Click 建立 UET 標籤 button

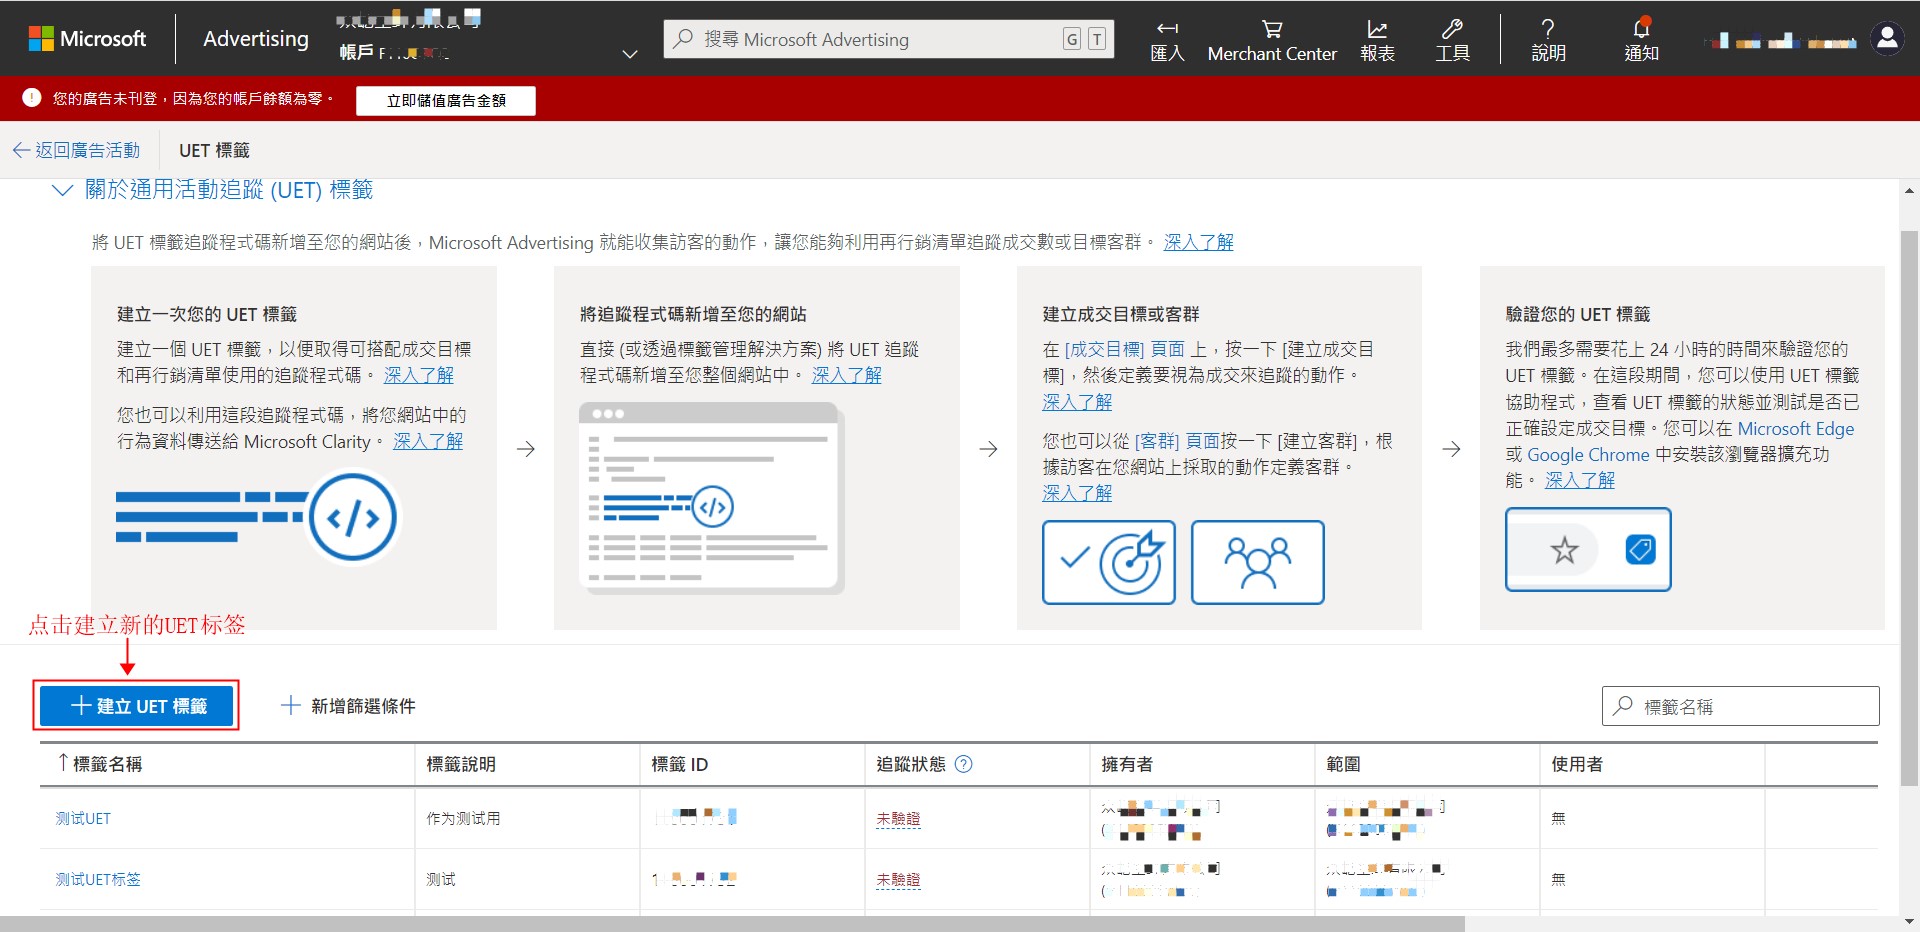138,706
